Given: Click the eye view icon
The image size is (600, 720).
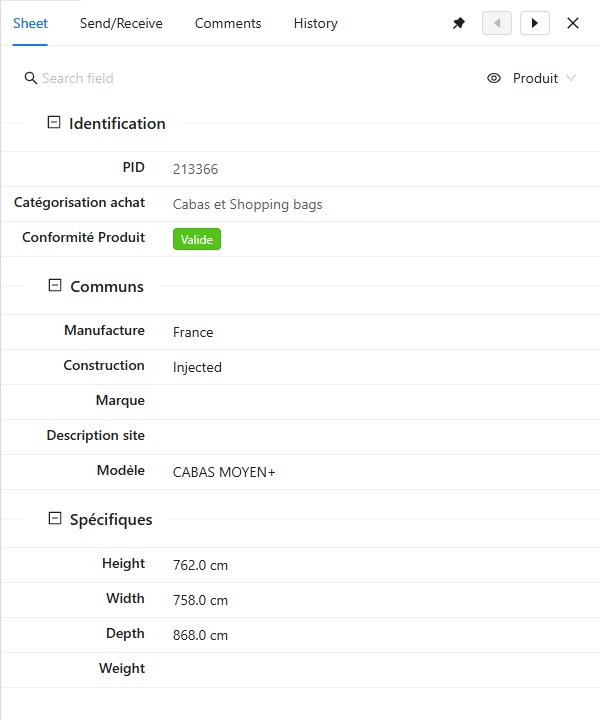Looking at the screenshot, I should (x=494, y=78).
